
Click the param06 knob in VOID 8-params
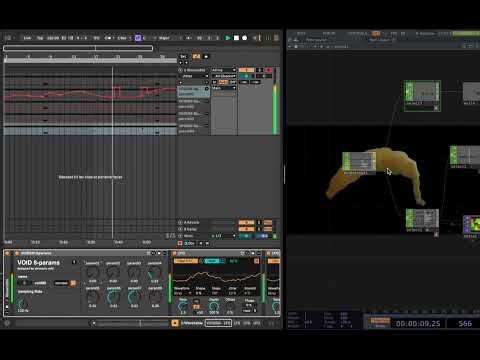[114, 297]
